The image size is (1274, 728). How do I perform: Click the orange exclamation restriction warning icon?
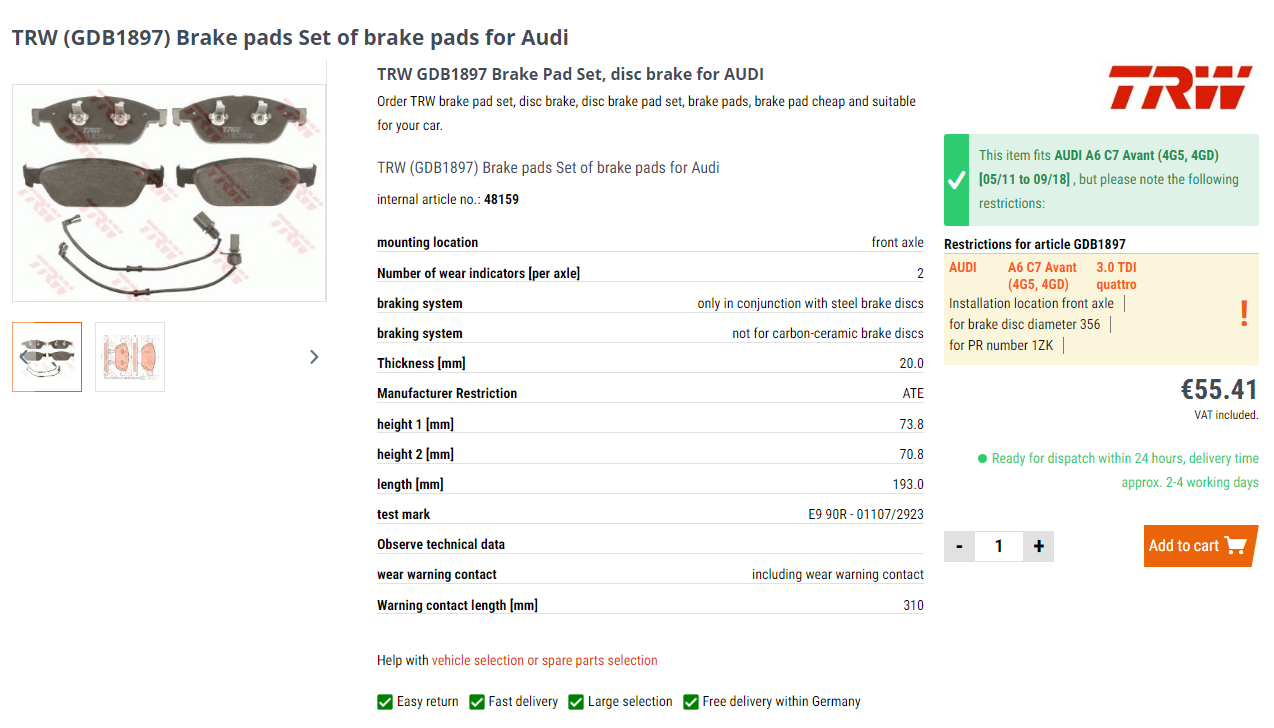(x=1244, y=313)
